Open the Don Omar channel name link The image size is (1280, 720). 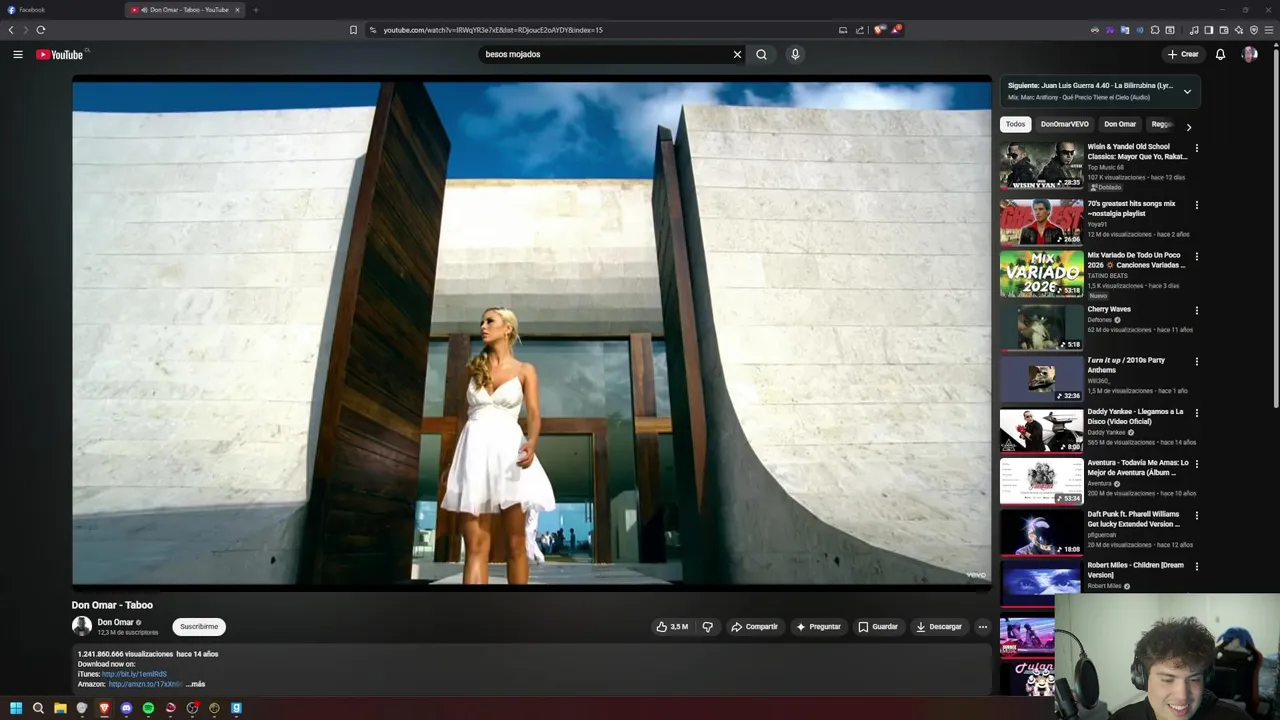pos(115,622)
